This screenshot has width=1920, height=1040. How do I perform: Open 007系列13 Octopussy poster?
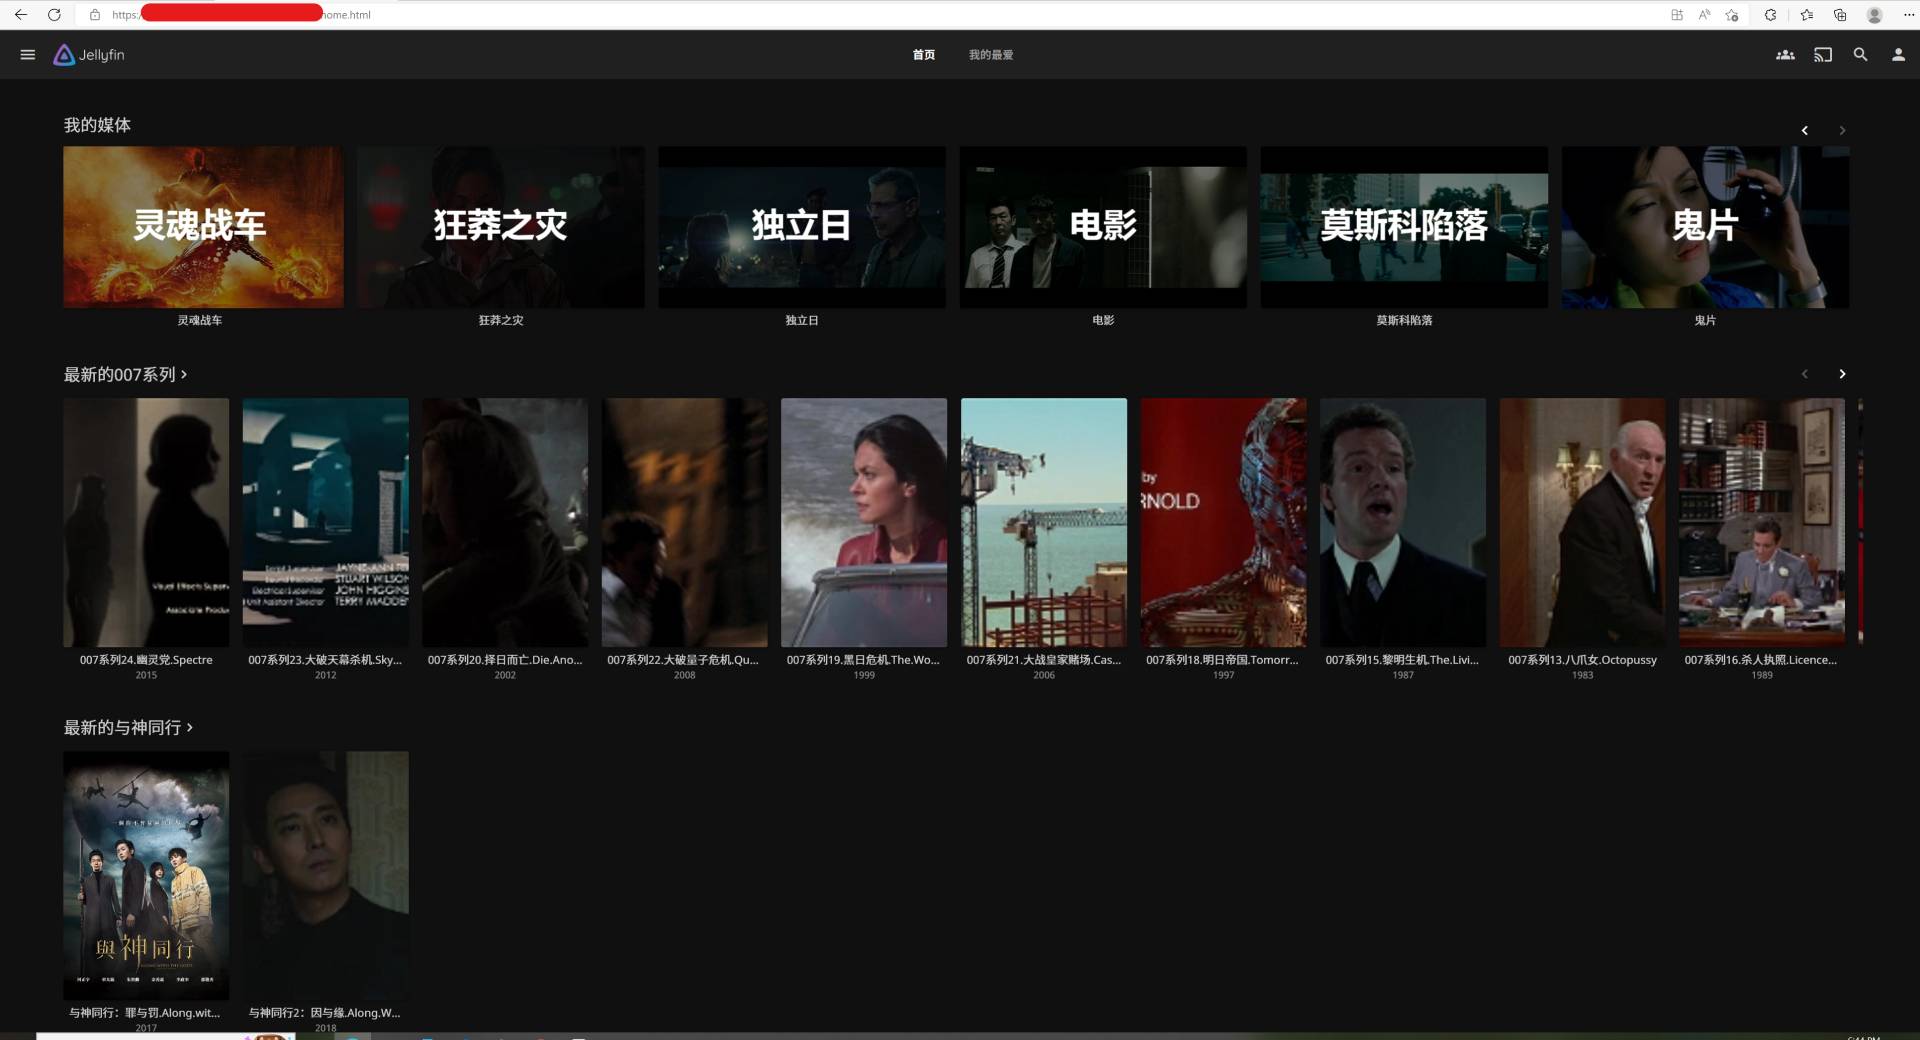point(1582,522)
